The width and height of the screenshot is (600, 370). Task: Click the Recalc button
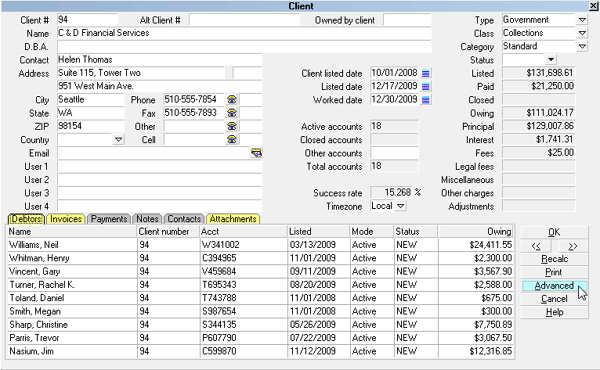(x=554, y=259)
